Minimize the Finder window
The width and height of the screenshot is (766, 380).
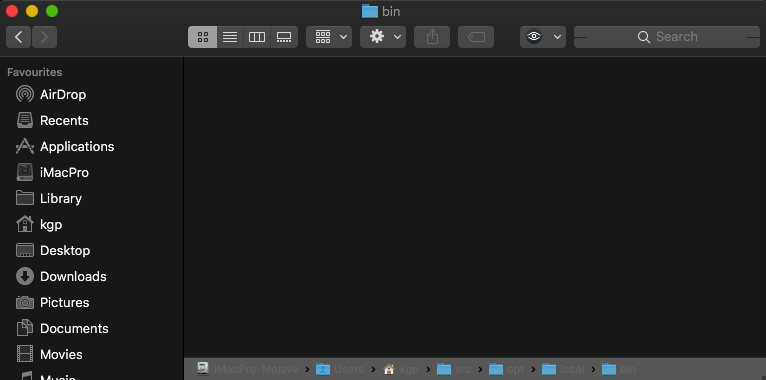pos(32,11)
